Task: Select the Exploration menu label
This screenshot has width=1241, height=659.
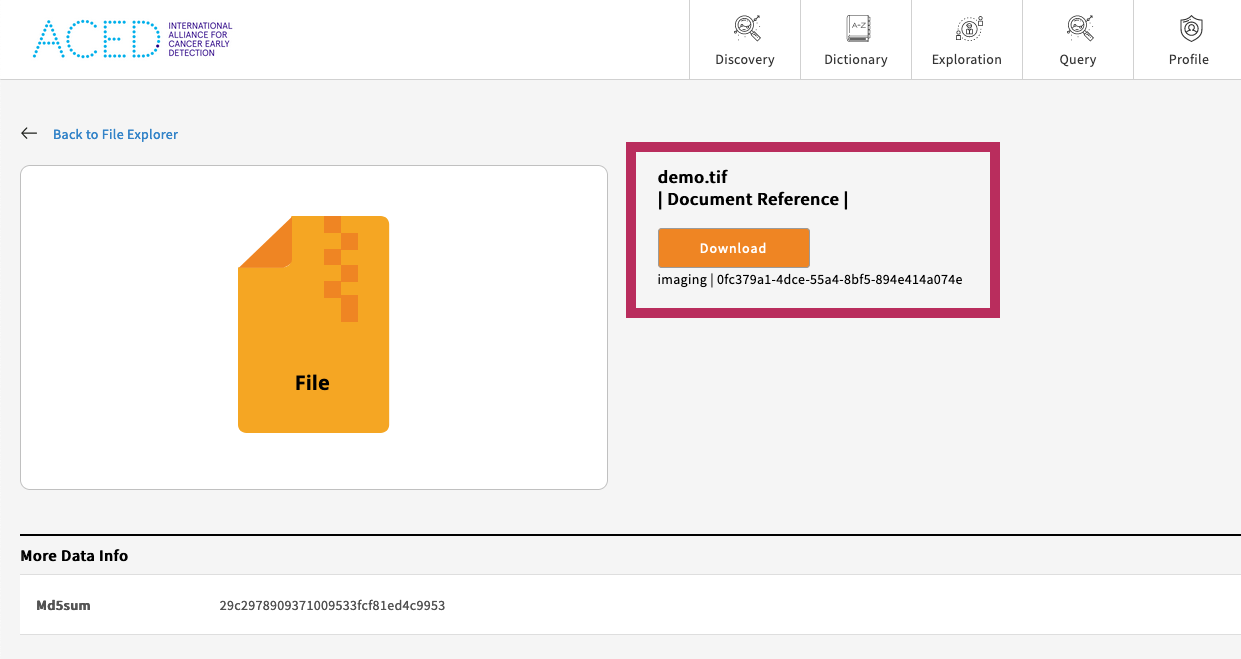Action: click(967, 60)
